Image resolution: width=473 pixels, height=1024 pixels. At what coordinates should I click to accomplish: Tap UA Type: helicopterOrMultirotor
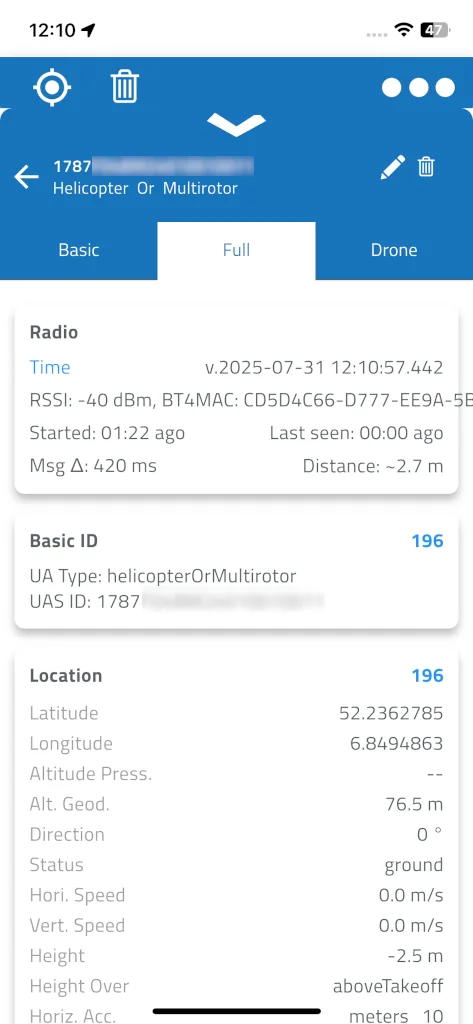pos(163,576)
